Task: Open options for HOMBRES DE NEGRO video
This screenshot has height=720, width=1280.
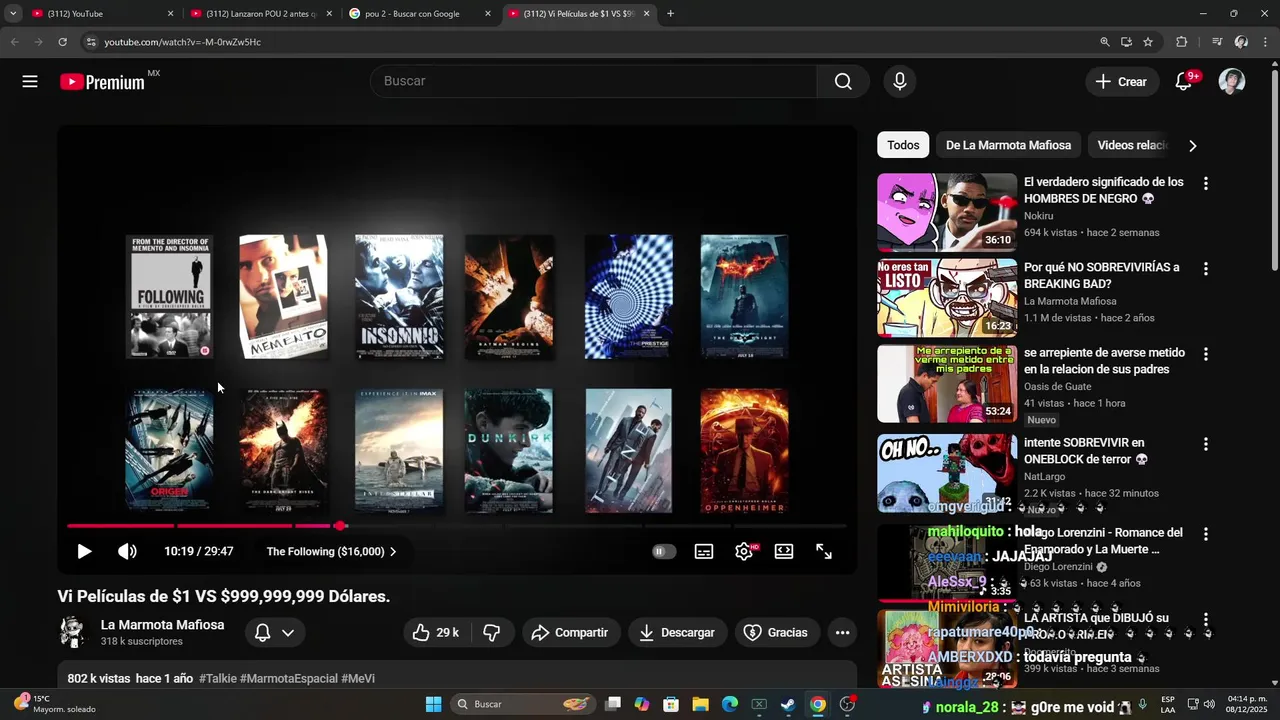Action: click(x=1206, y=184)
